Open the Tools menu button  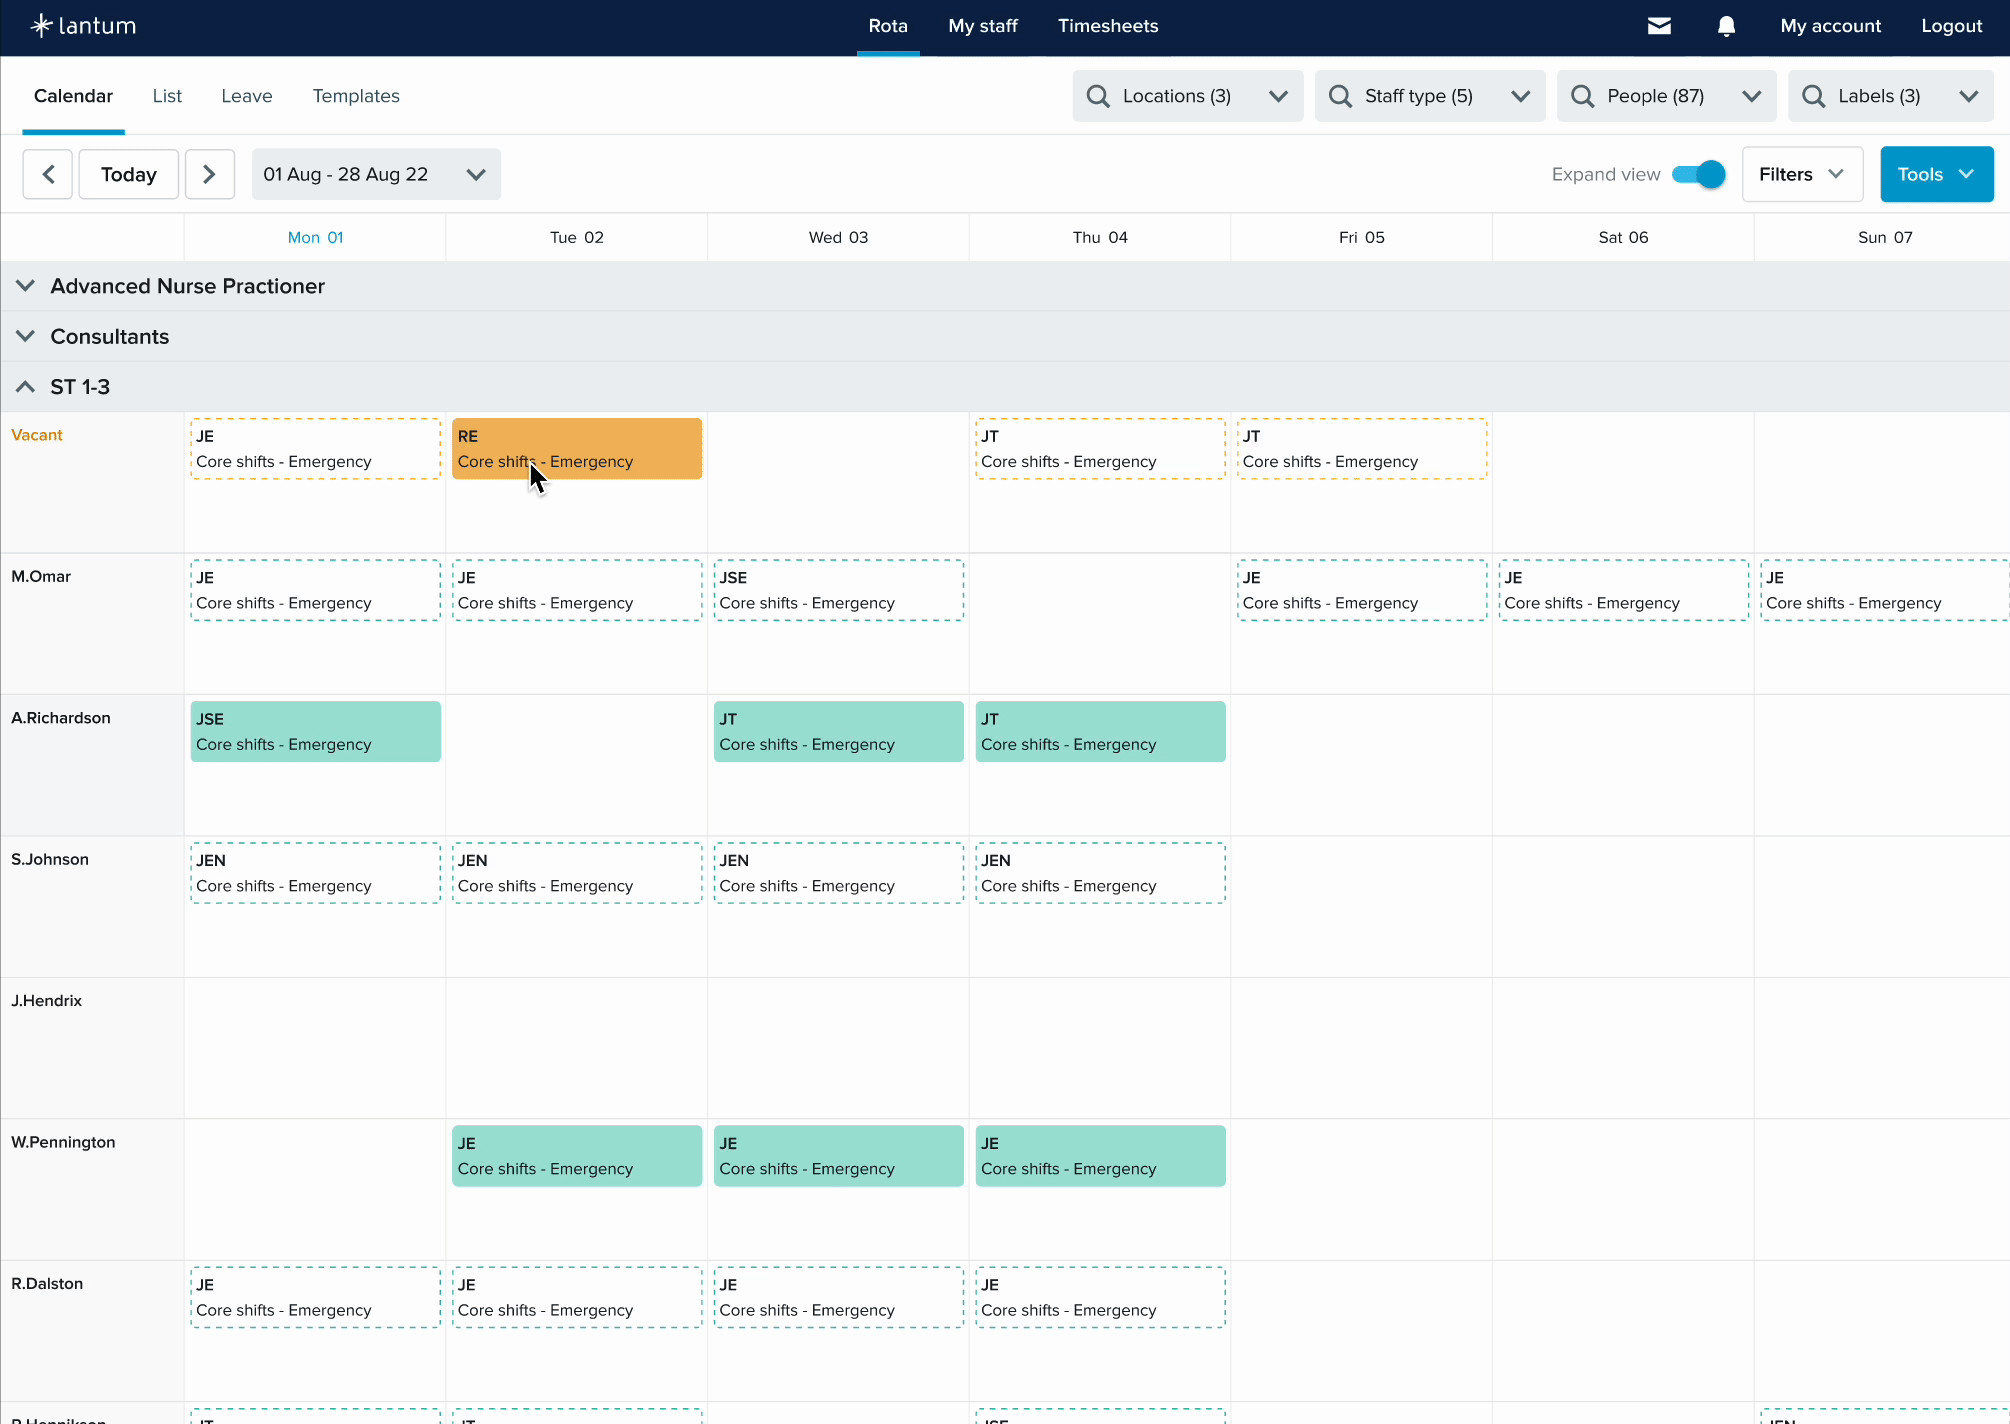pos(1935,173)
